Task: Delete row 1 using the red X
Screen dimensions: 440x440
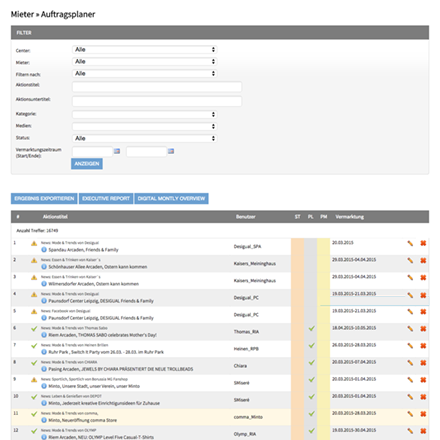Action: (423, 243)
